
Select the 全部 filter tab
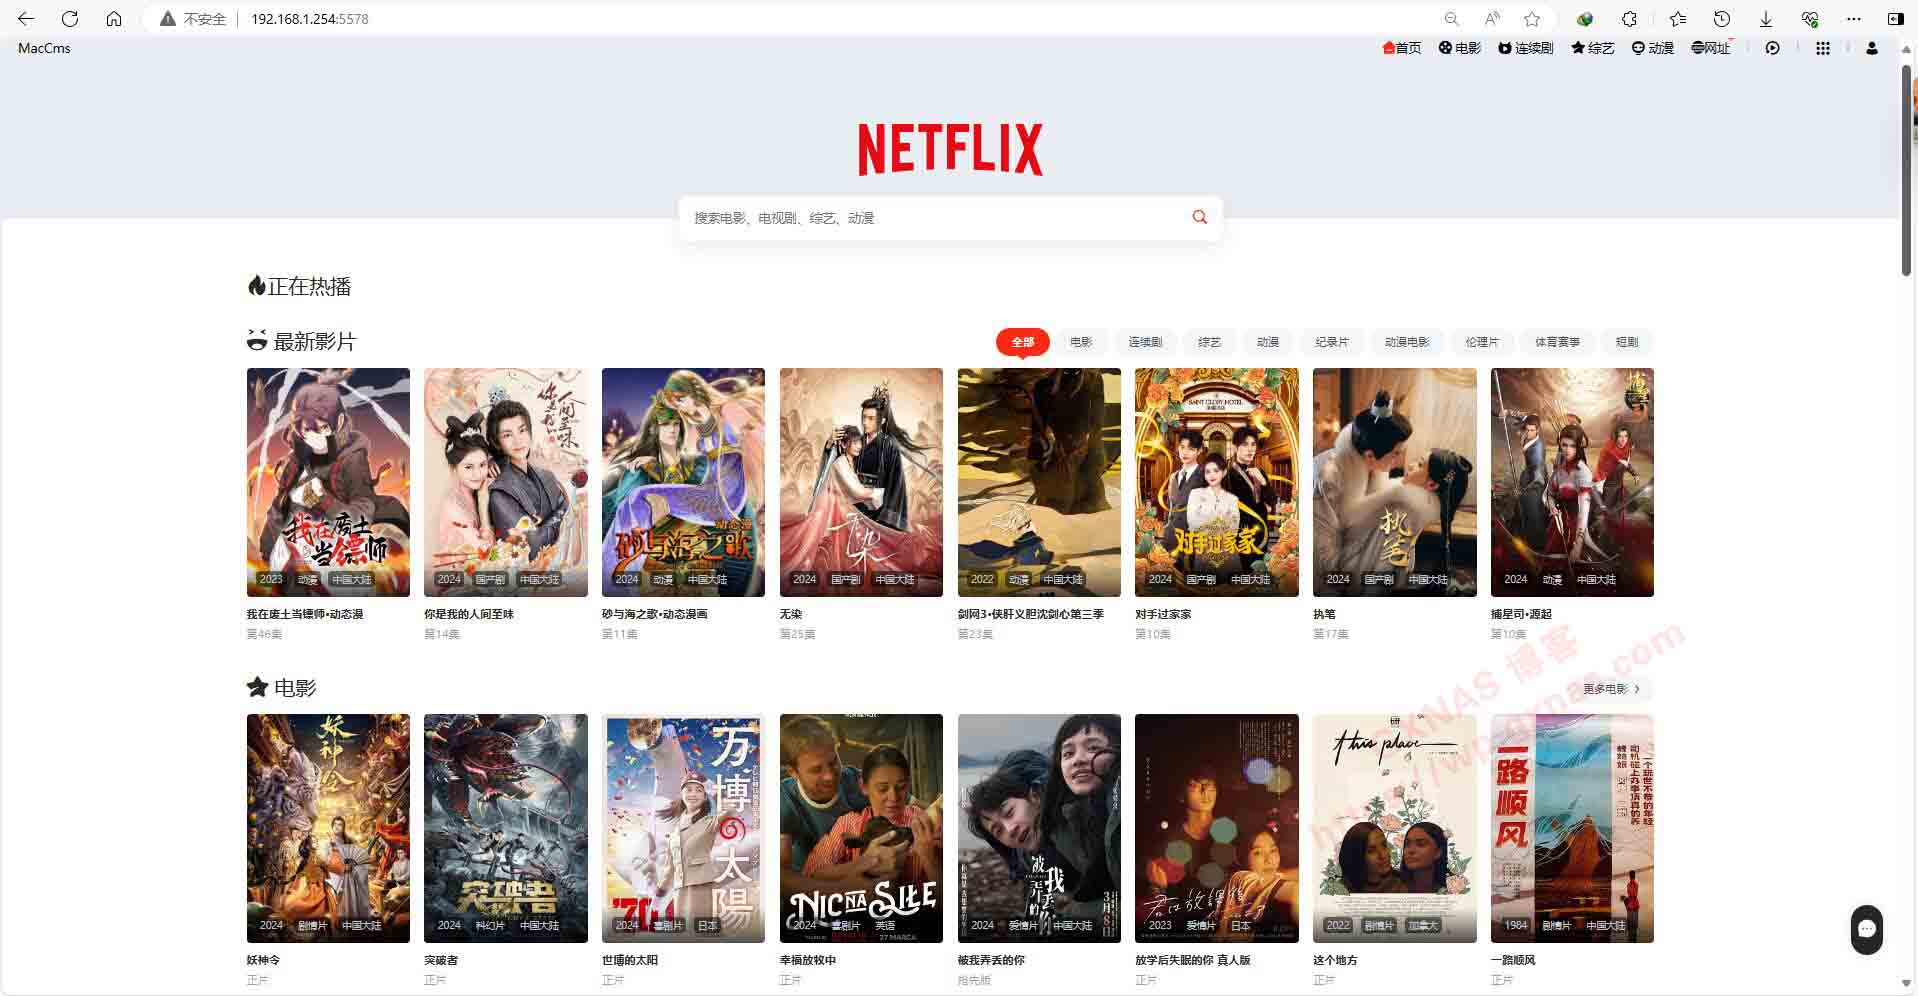coord(1022,342)
